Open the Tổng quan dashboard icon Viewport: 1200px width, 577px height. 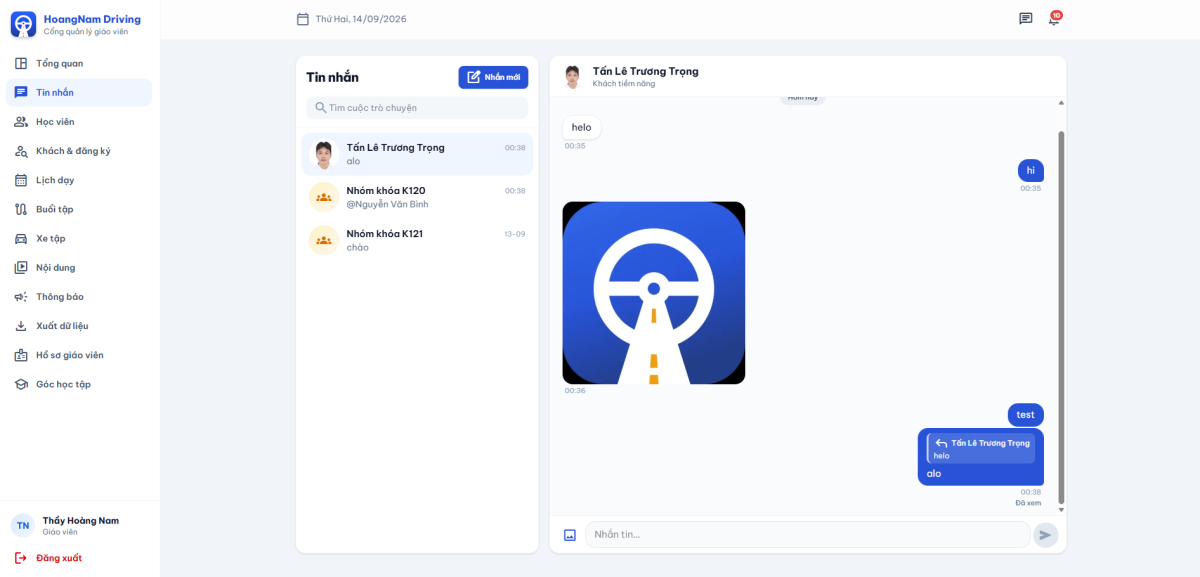point(21,64)
